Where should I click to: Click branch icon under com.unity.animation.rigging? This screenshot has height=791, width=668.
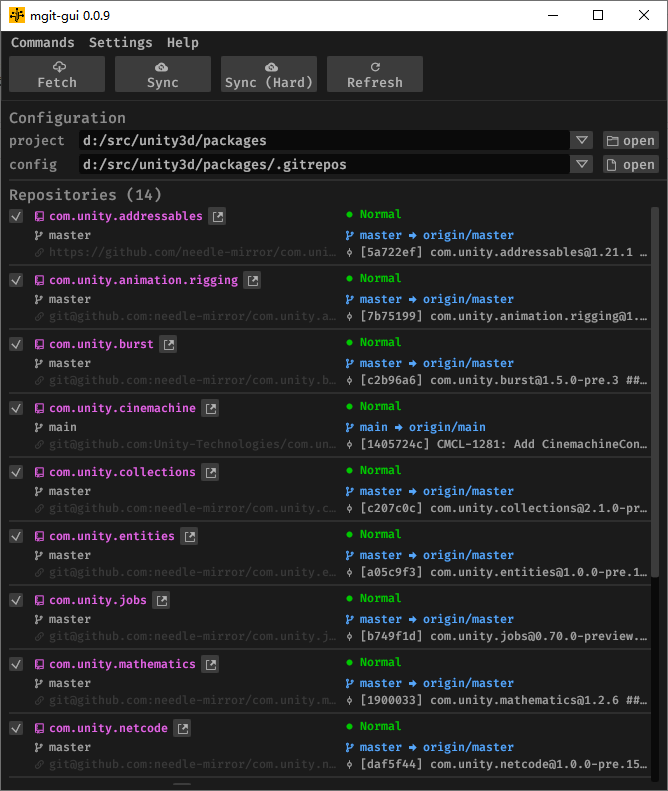38,300
